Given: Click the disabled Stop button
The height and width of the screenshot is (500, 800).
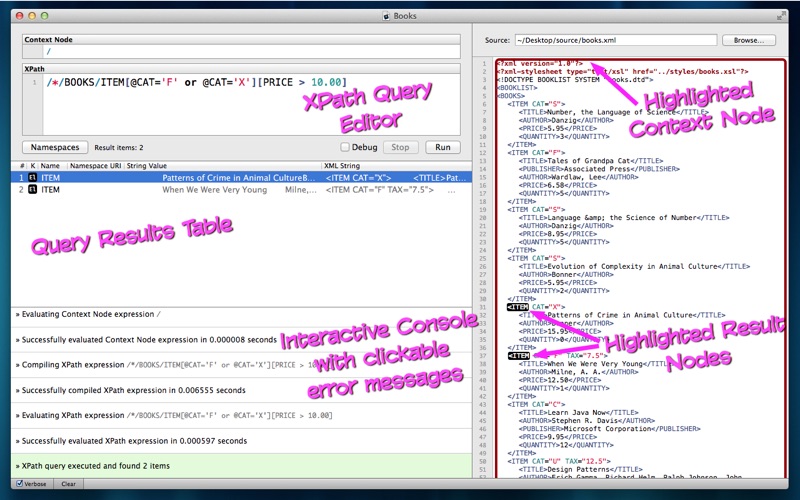Looking at the screenshot, I should (x=400, y=147).
